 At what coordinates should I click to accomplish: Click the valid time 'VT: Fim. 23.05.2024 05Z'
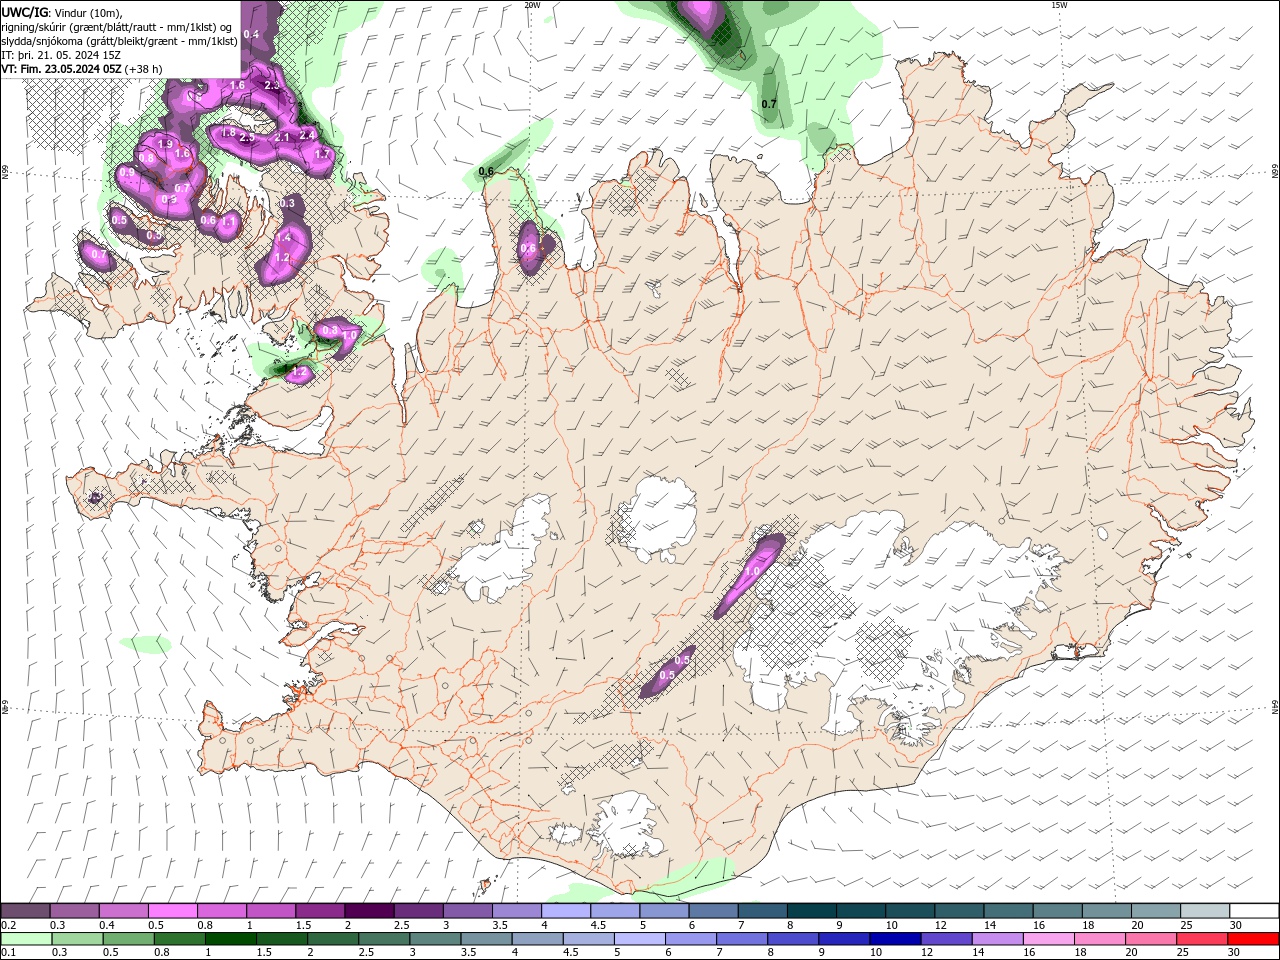coord(62,69)
